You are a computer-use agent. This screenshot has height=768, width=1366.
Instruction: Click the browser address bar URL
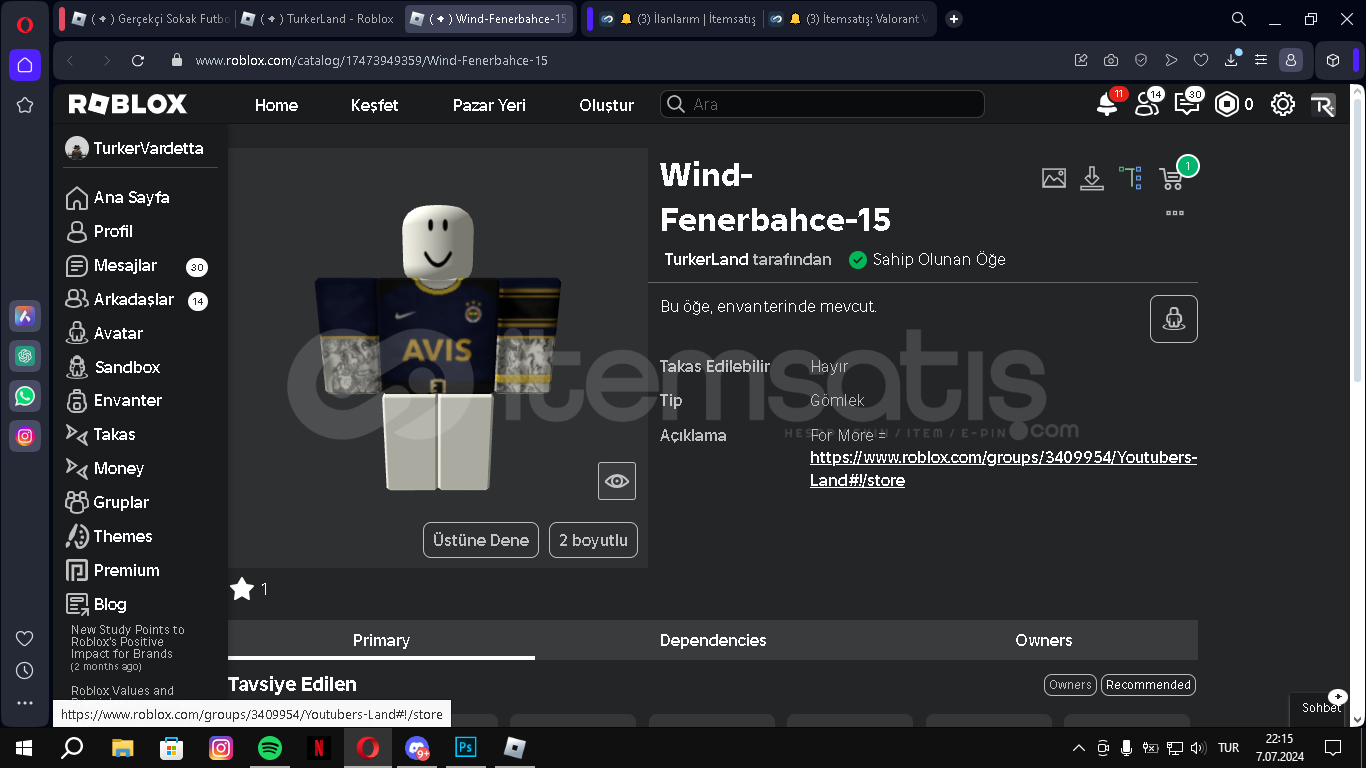pyautogui.click(x=371, y=60)
